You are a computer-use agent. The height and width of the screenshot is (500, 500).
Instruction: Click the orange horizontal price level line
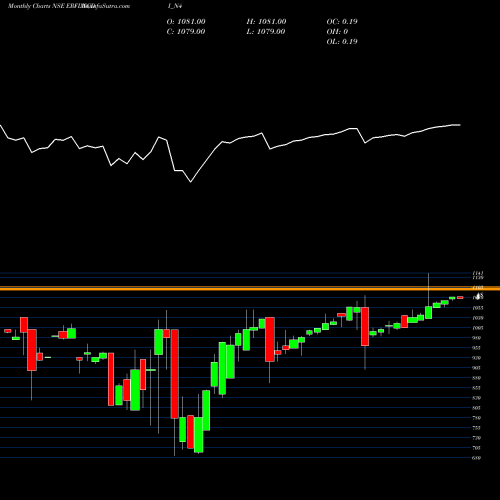250,289
